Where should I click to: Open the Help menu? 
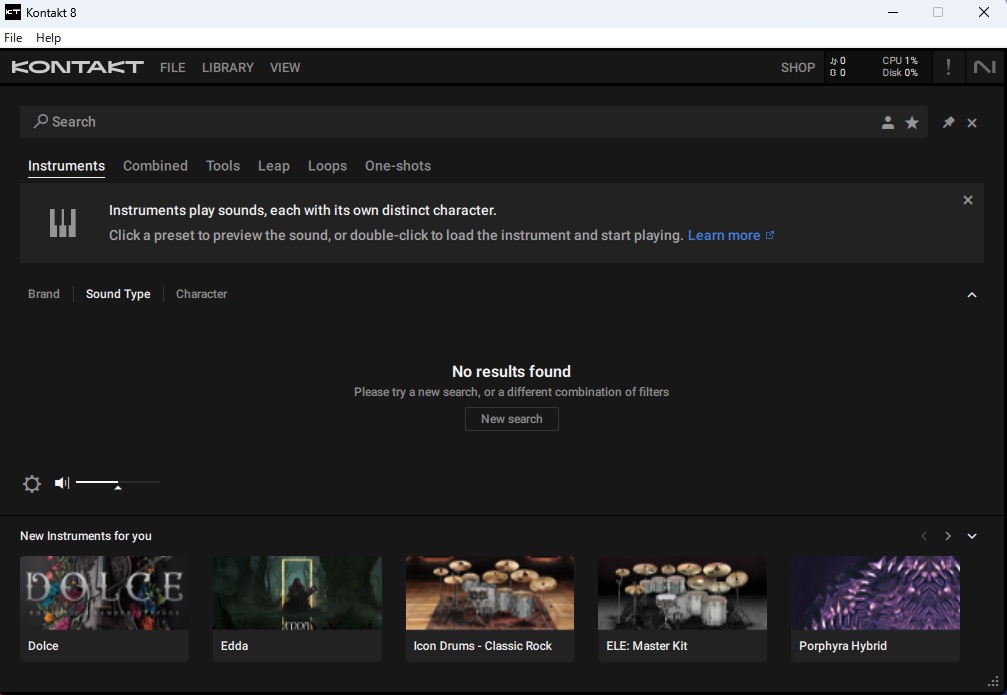(48, 37)
